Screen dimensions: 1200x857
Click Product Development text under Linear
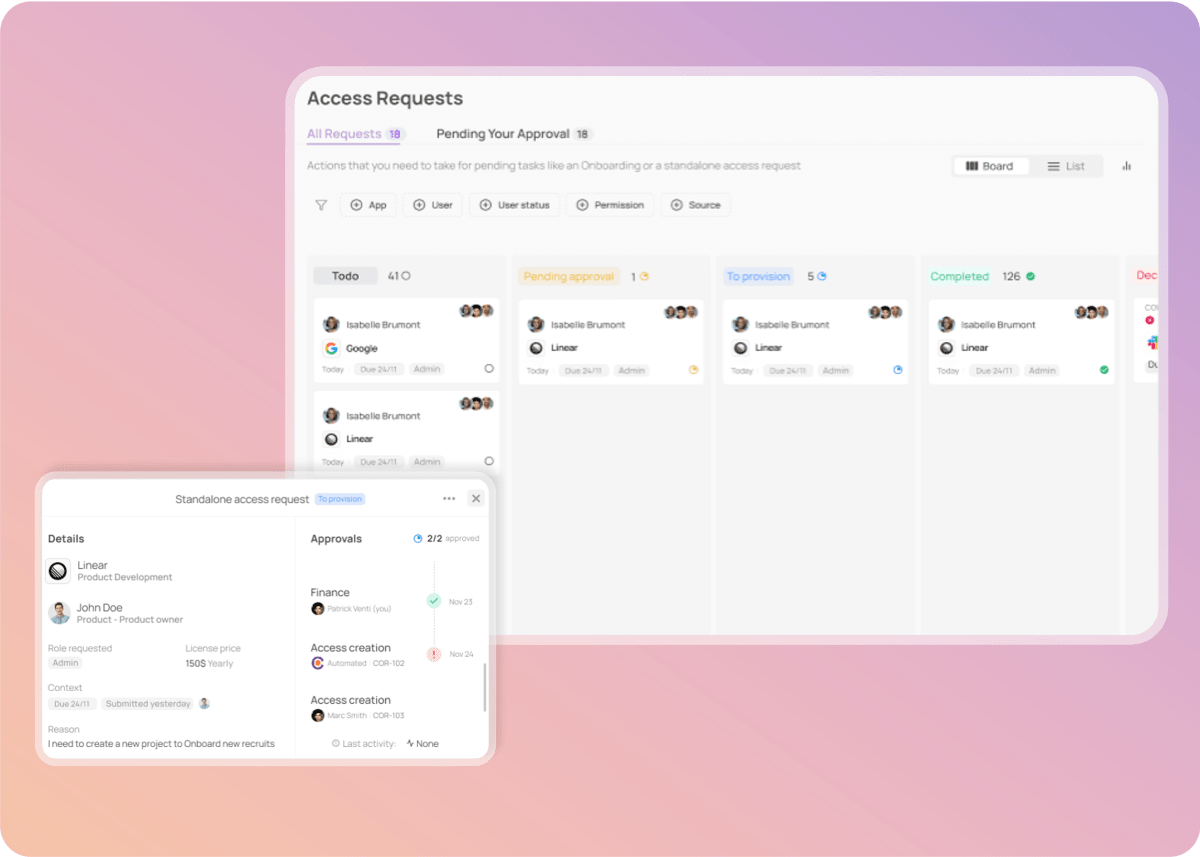125,577
